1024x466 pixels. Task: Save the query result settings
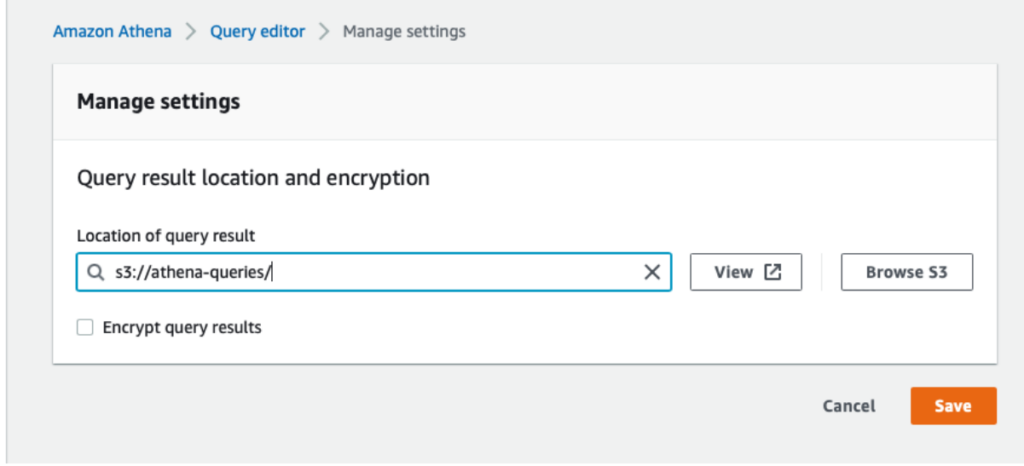tap(953, 406)
